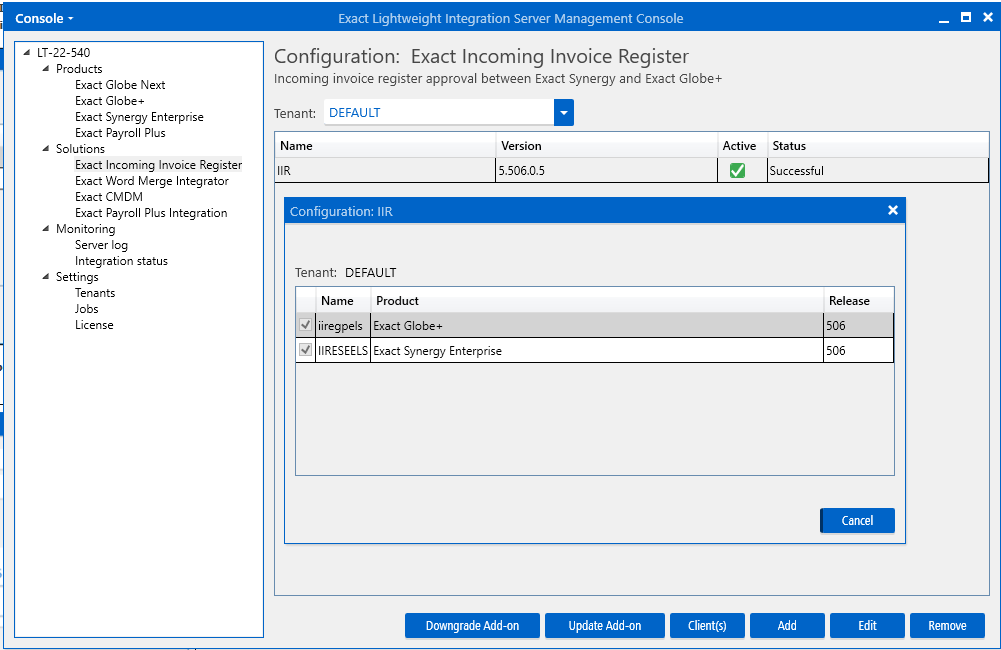The width and height of the screenshot is (1001, 650).
Task: Collapse the Solutions tree section
Action: coord(46,149)
